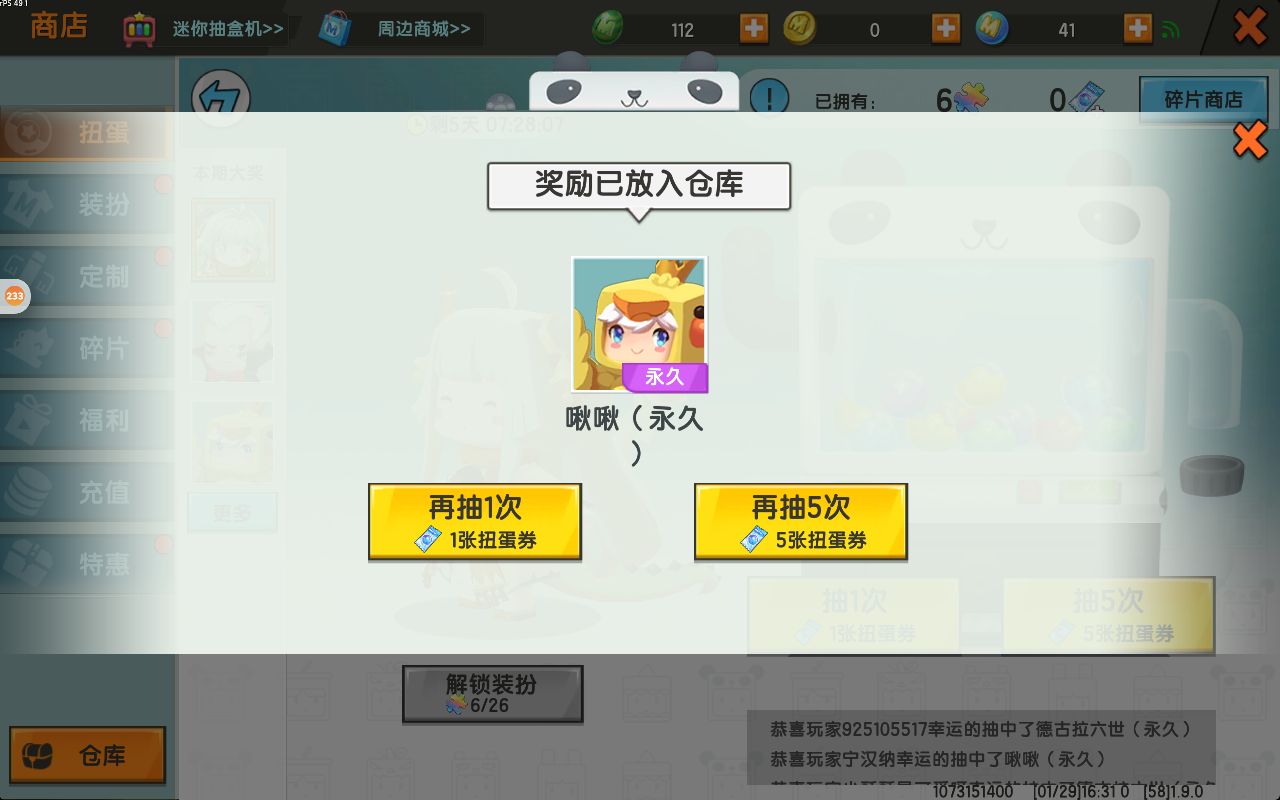
Task: Select 扭蛋 gacha tab in sidebar
Action: point(84,132)
